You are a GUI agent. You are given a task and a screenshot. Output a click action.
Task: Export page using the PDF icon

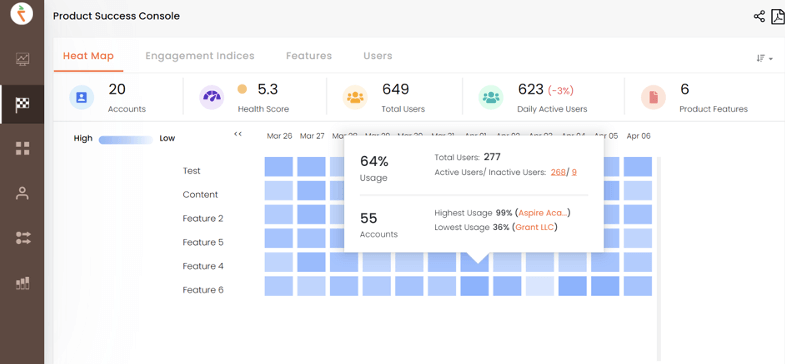pos(778,16)
